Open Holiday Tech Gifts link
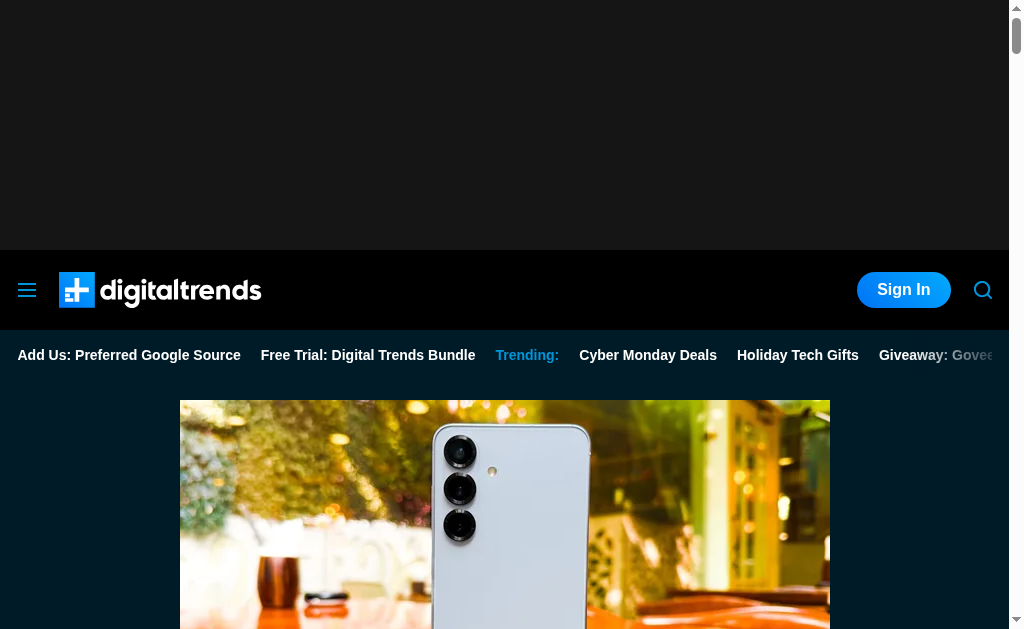Viewport: 1024px width, 629px height. coord(797,355)
